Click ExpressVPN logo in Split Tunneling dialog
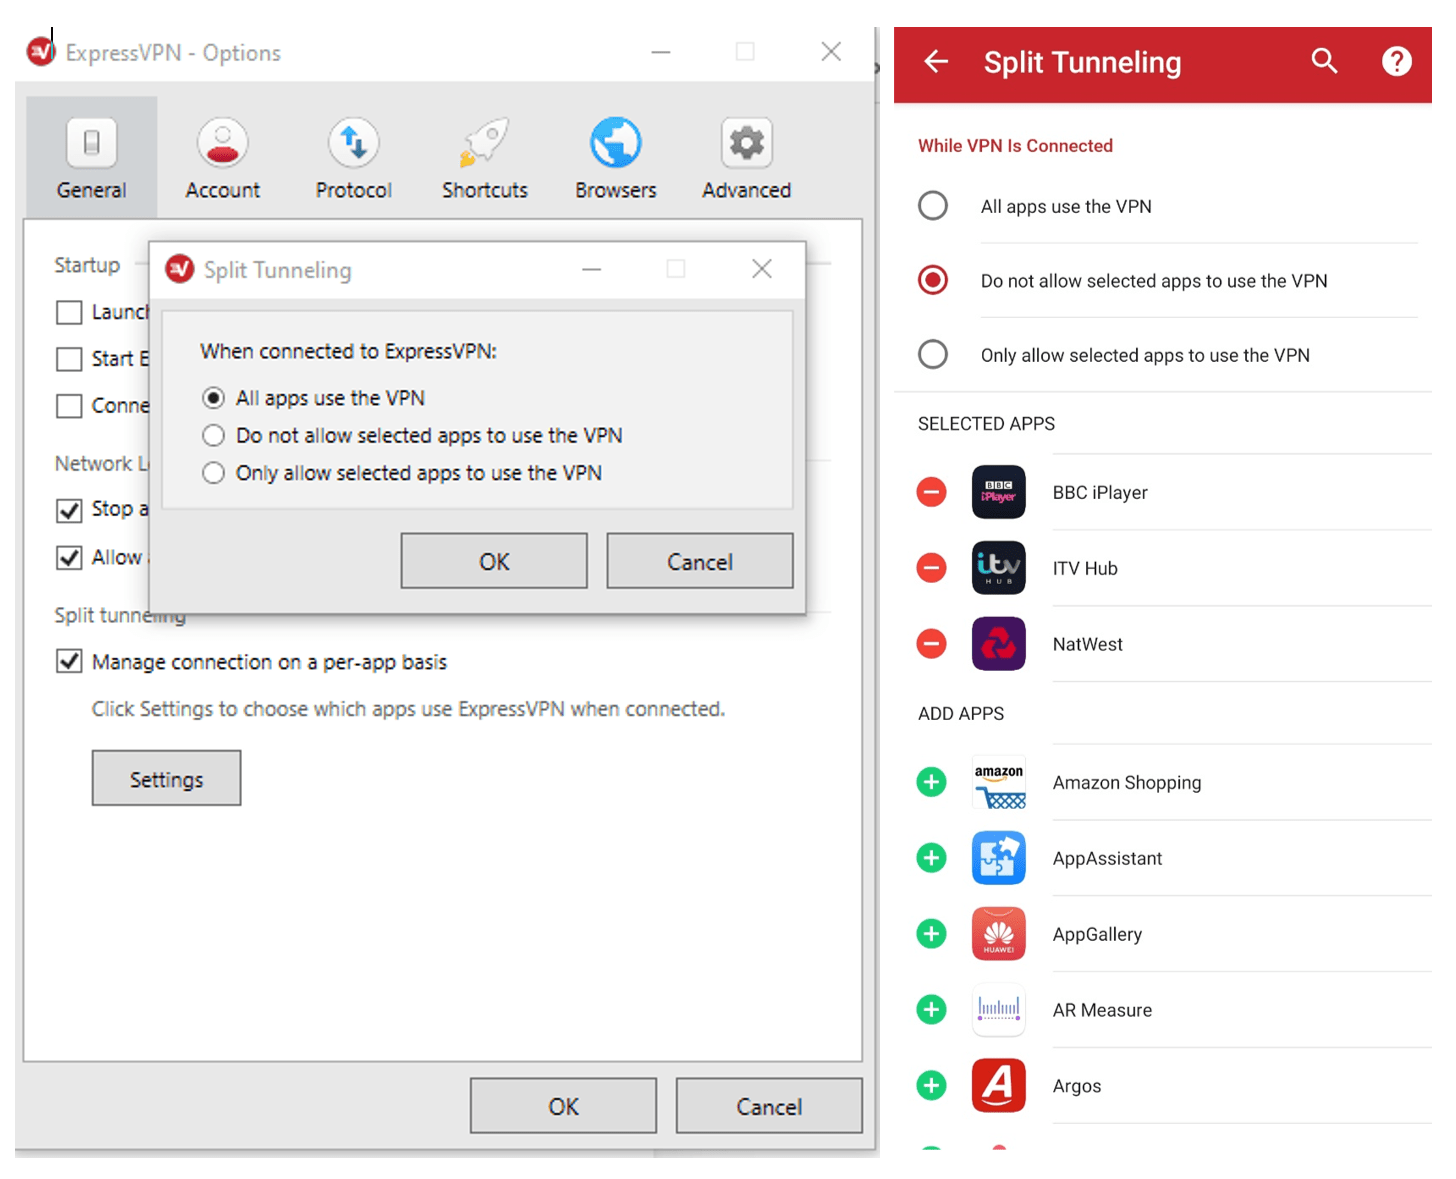This screenshot has width=1456, height=1179. click(x=180, y=269)
